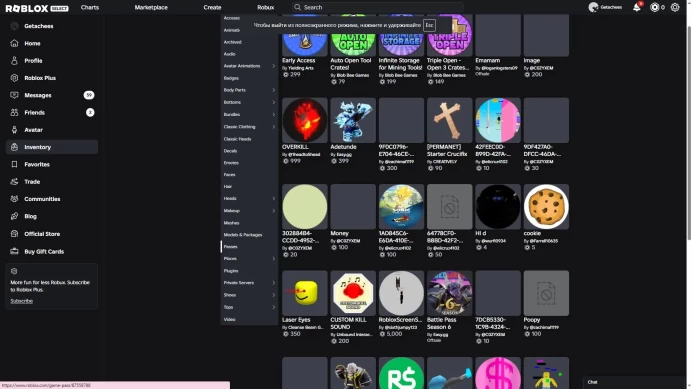Open the Marketplace tab
Image resolution: width=692 pixels, height=389 pixels.
click(151, 8)
